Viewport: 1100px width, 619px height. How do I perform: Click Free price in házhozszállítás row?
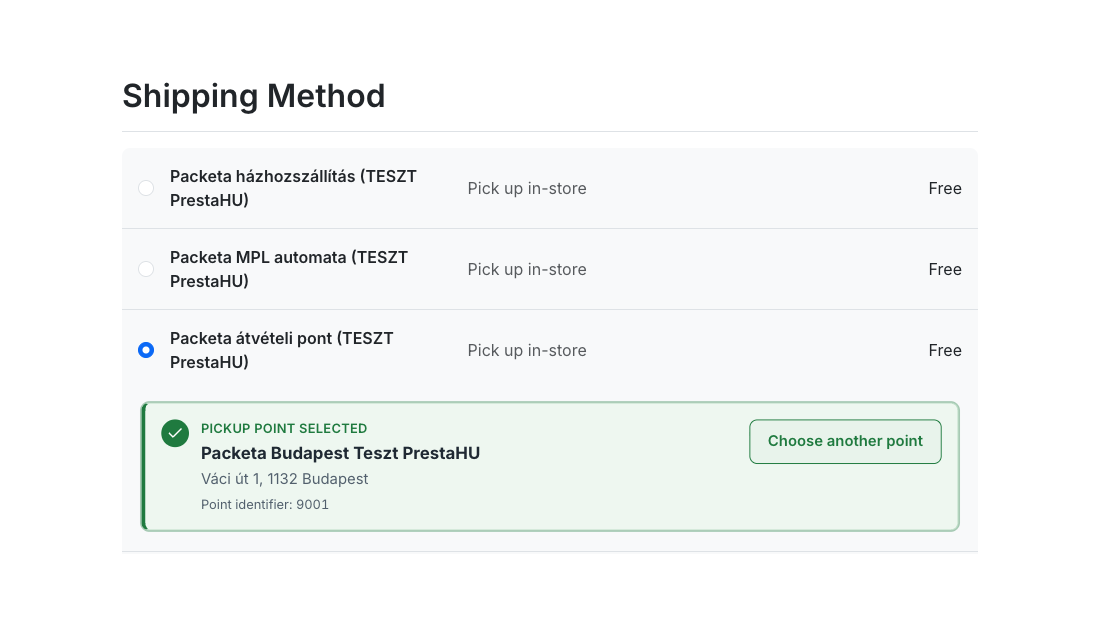[x=945, y=188]
